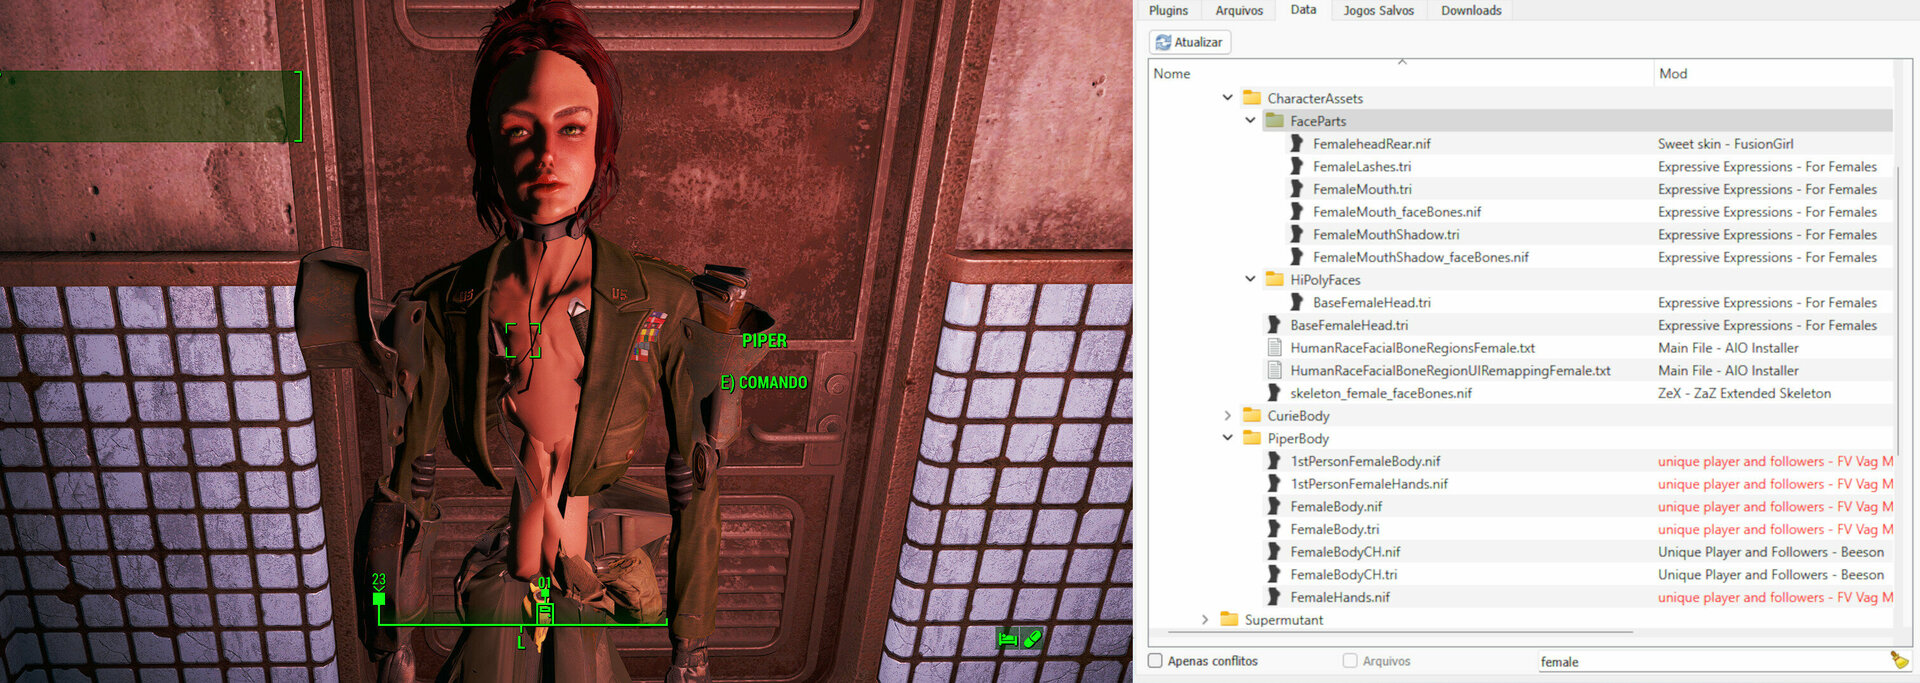Select the FemaleheadRear.nif file name

[x=1371, y=144]
